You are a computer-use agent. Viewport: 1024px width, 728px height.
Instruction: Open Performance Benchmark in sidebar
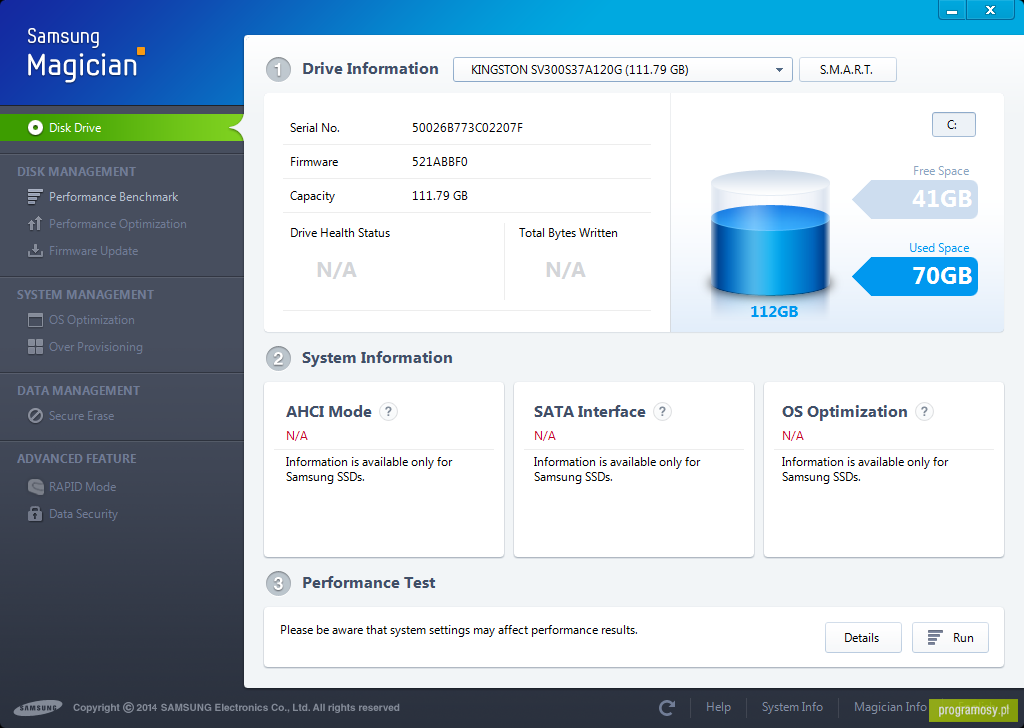pos(114,197)
